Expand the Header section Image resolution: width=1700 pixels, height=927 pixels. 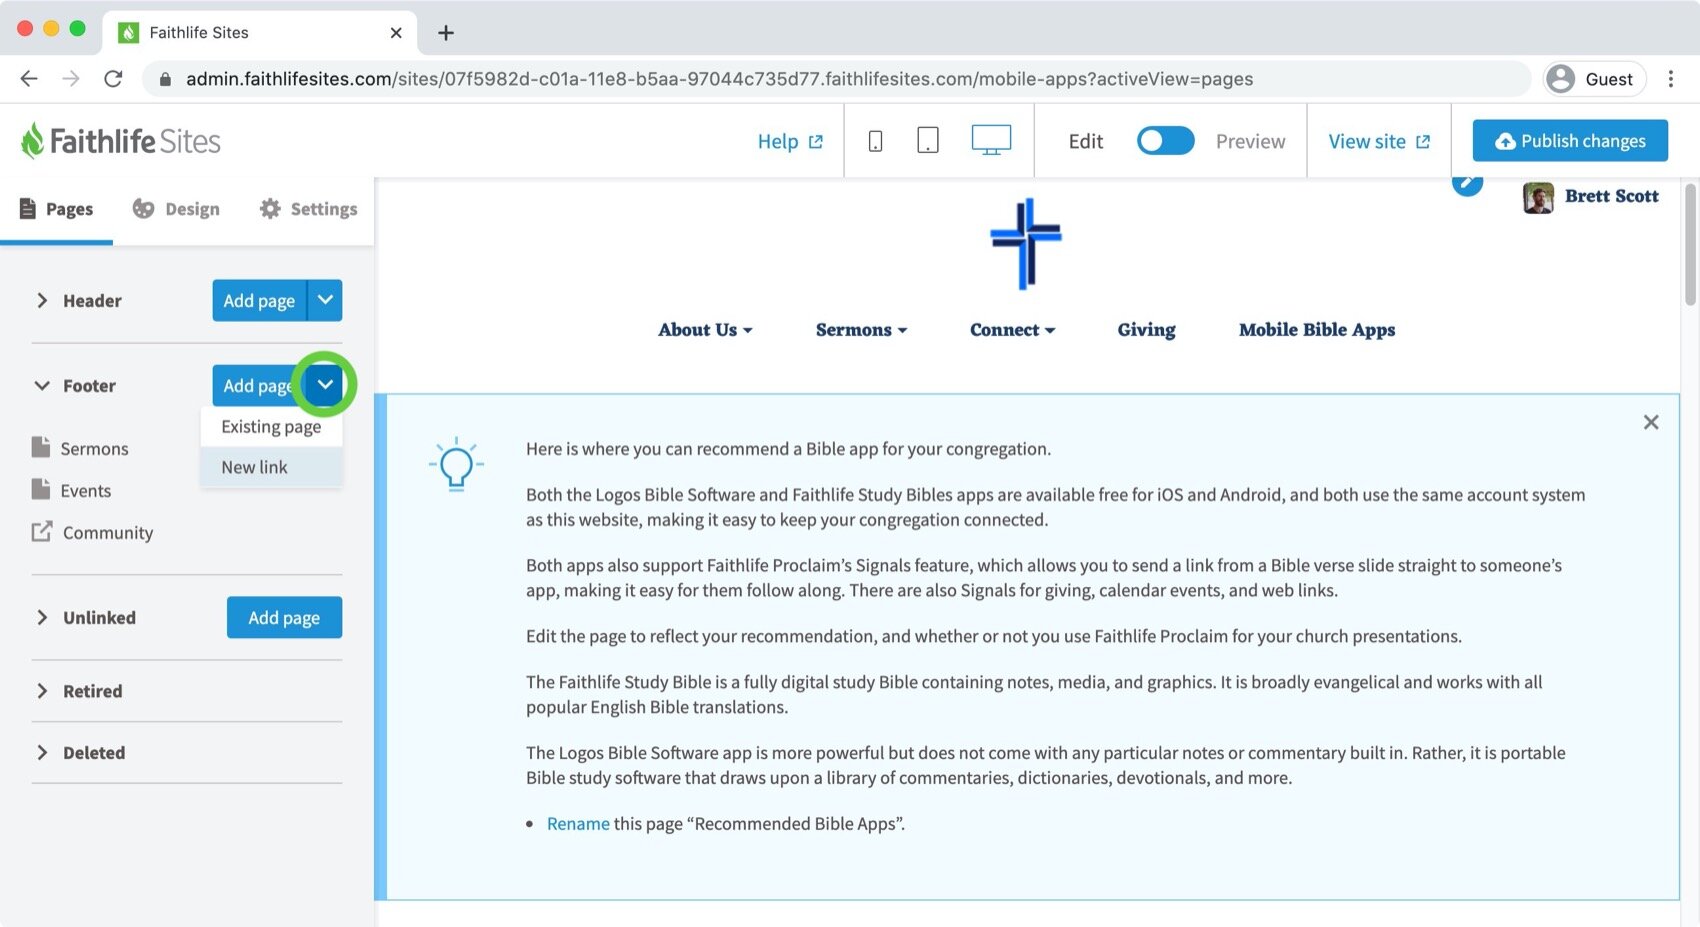[42, 300]
